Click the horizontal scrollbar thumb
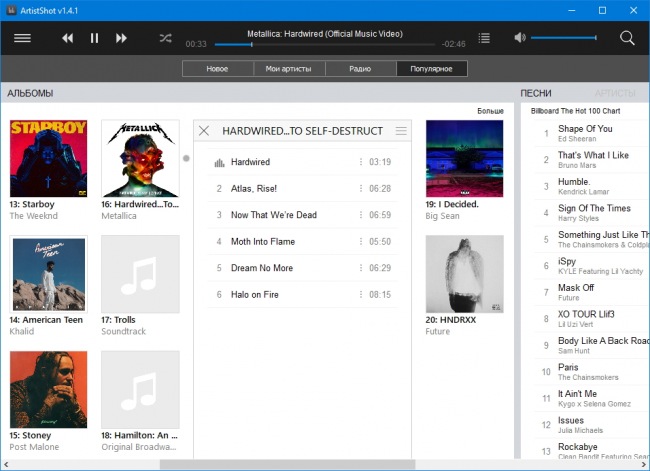 click(287, 465)
